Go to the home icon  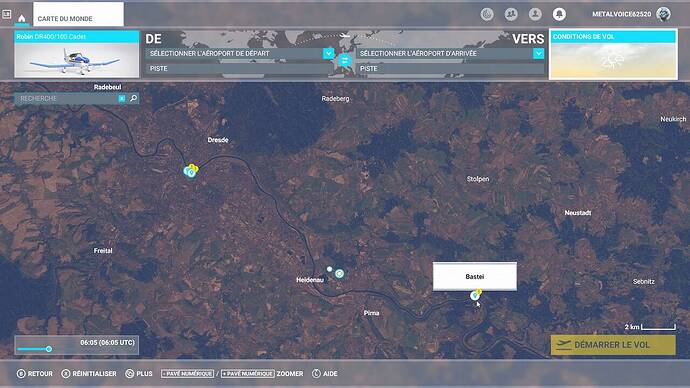click(21, 18)
